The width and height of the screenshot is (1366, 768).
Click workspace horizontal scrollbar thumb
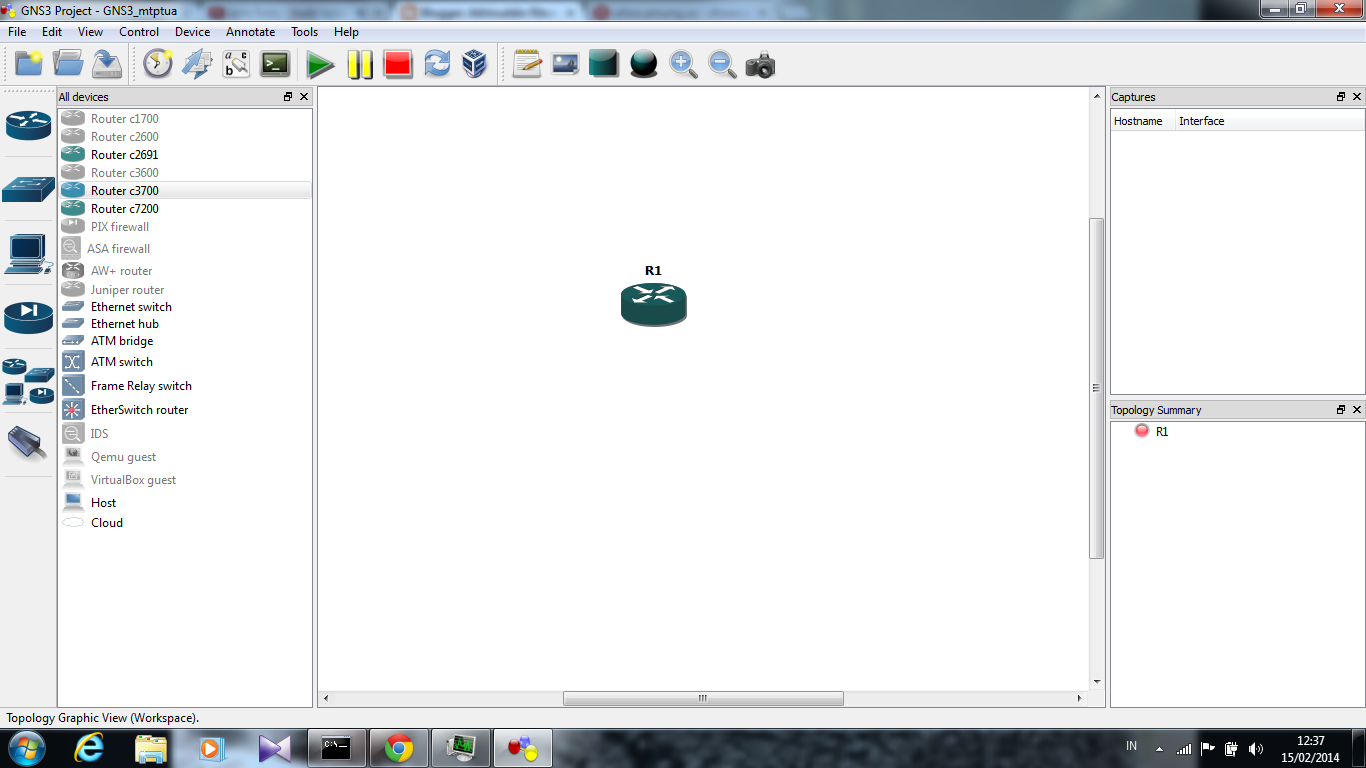tap(703, 698)
